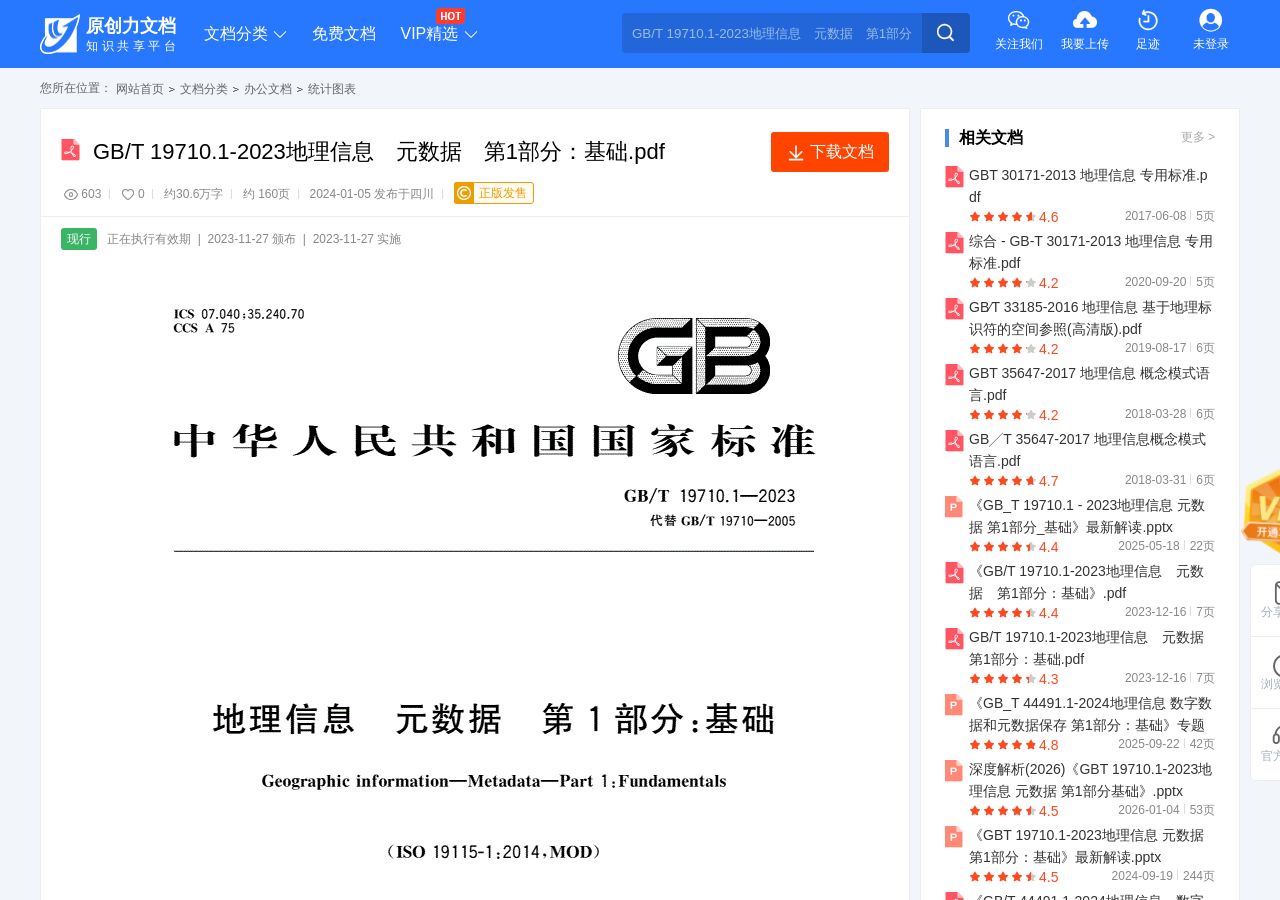Open GB／T 35647-2017 地理信息概念模式语言.pdf
The height and width of the screenshot is (900, 1280).
click(x=1088, y=450)
